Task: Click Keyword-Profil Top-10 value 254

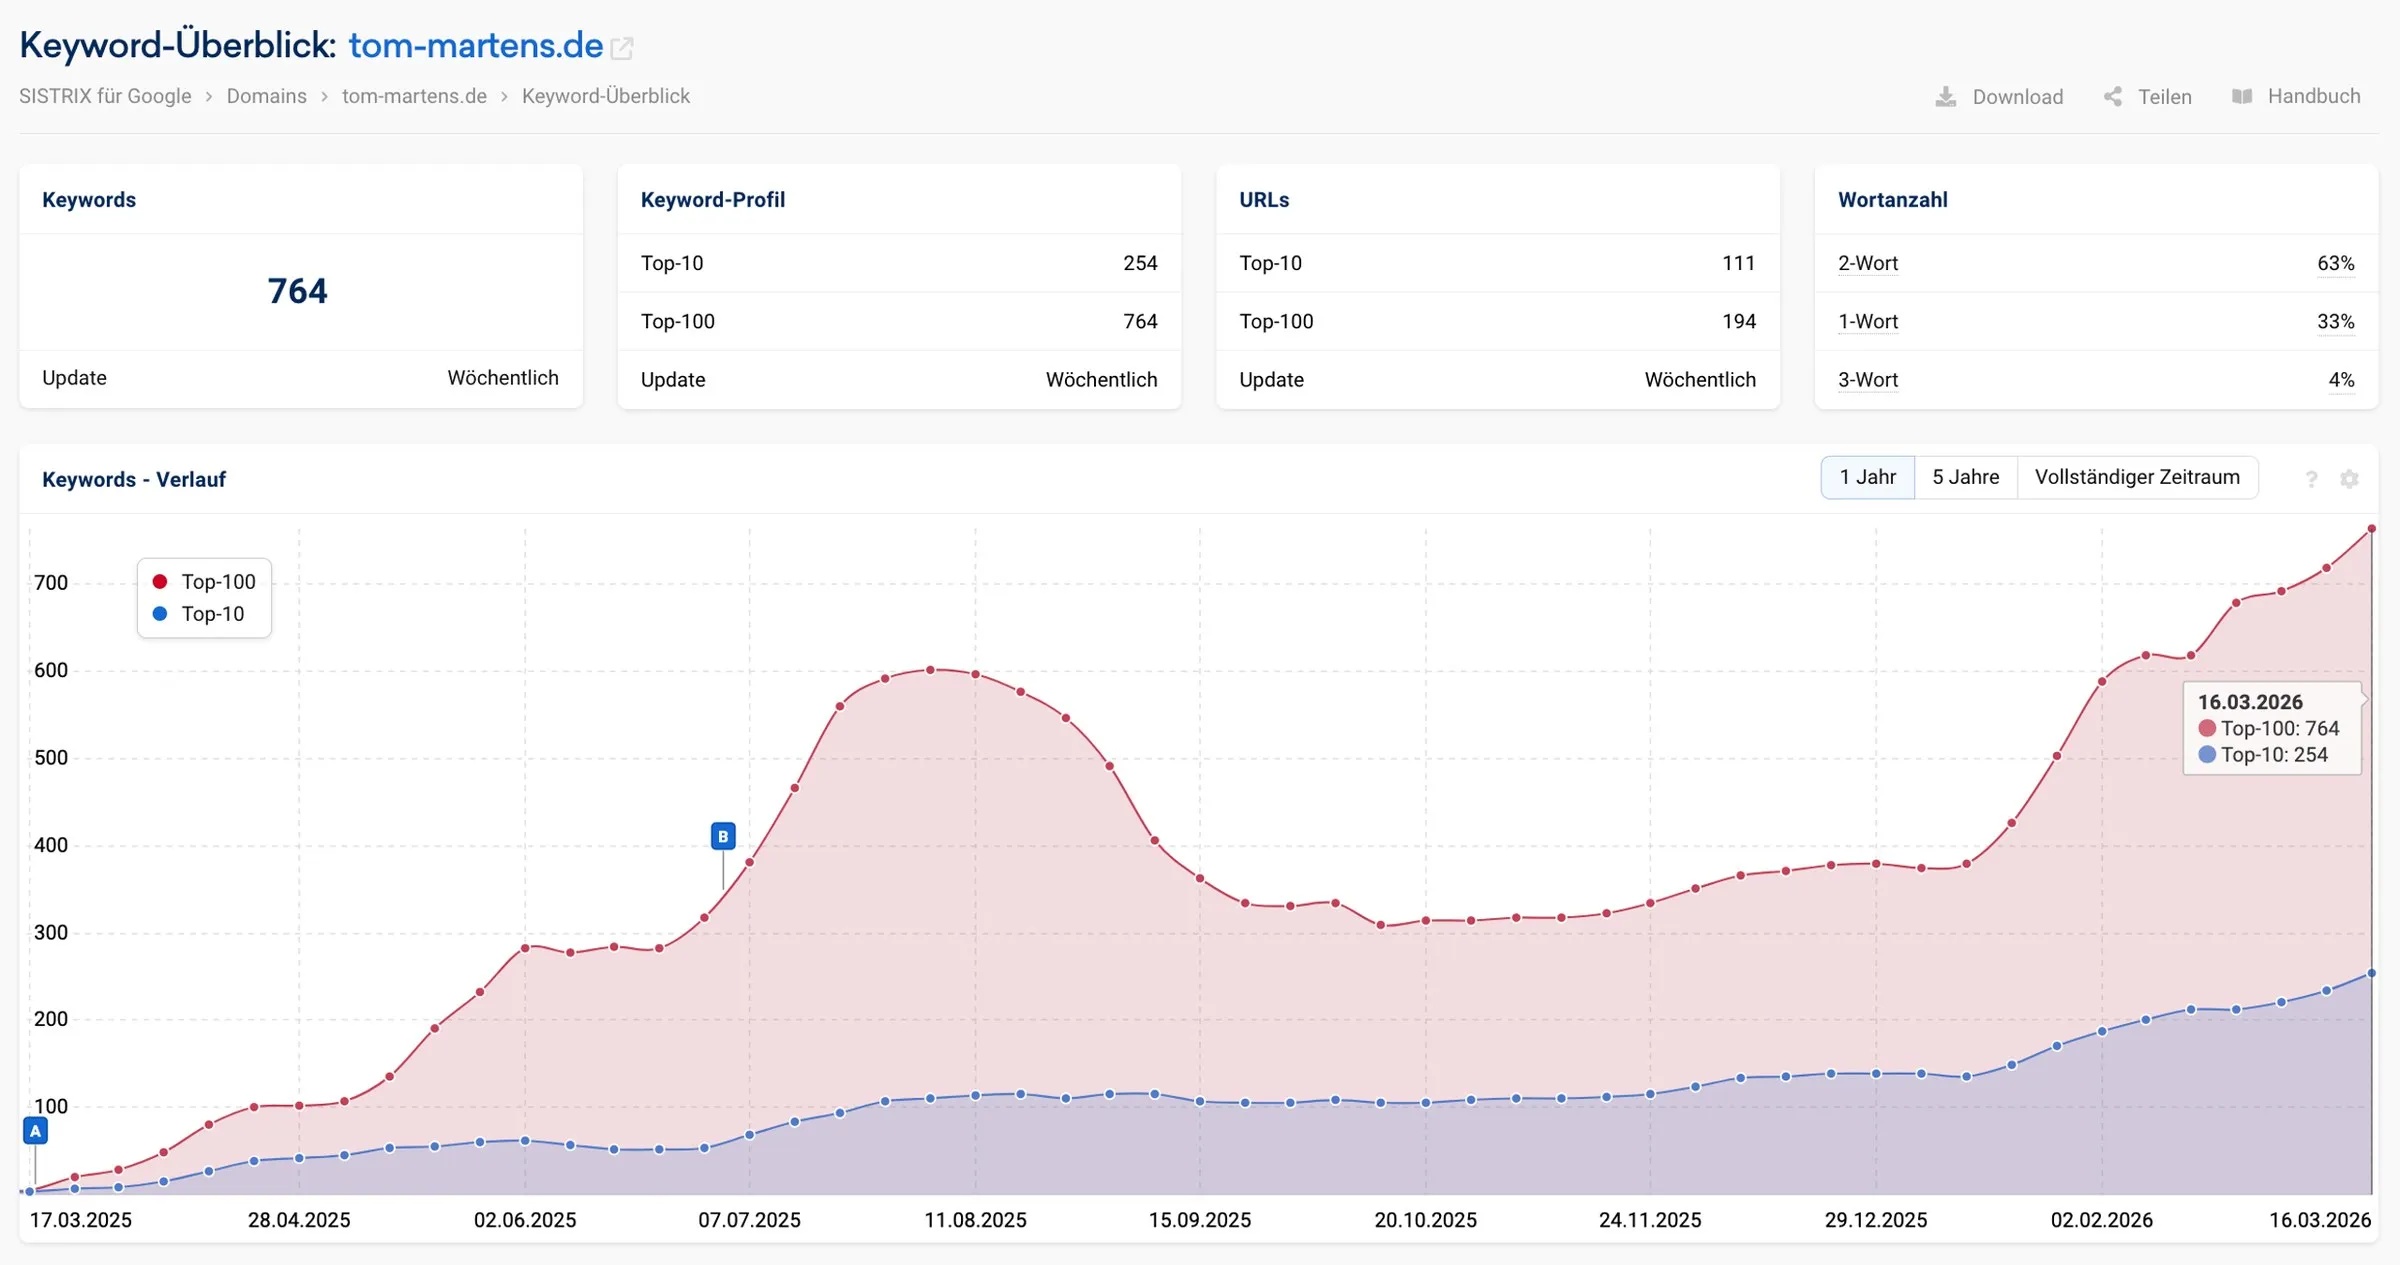Action: click(x=1140, y=263)
